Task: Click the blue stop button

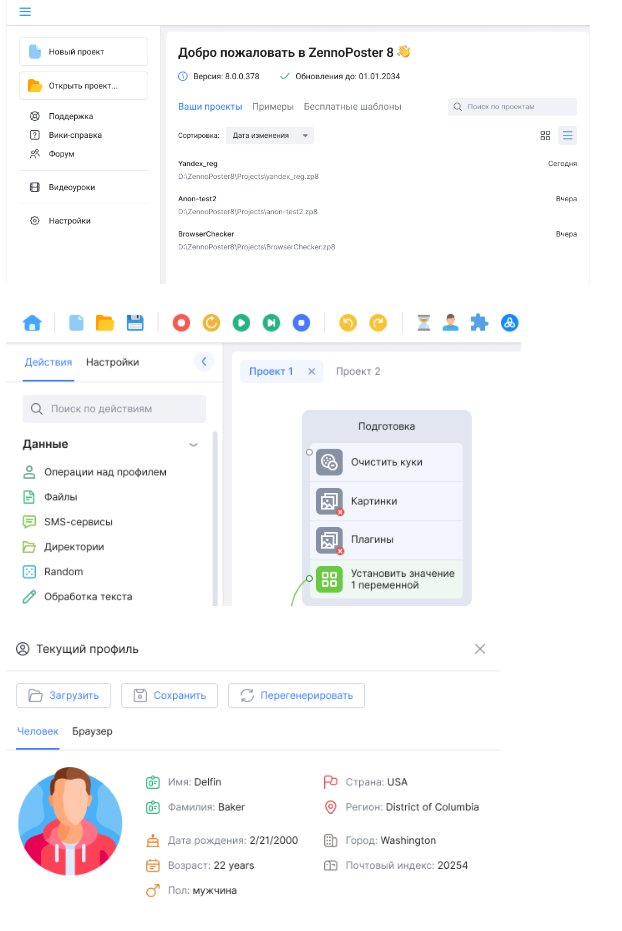Action: (x=302, y=323)
